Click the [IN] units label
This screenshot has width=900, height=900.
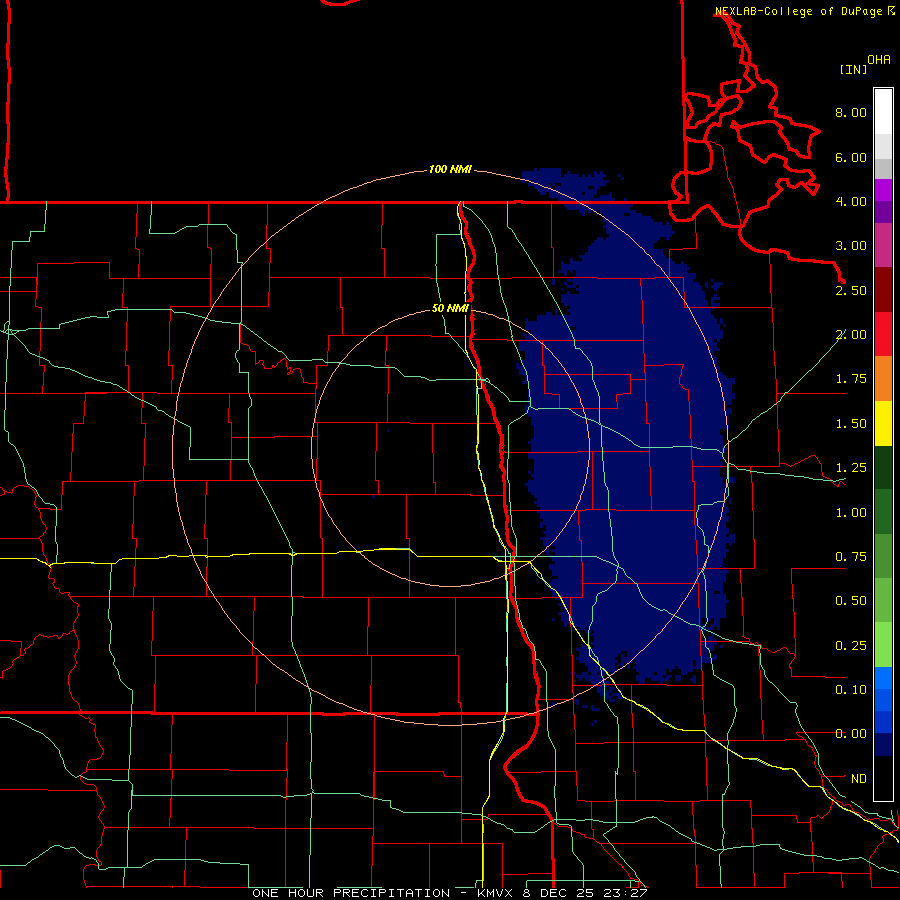click(x=854, y=69)
